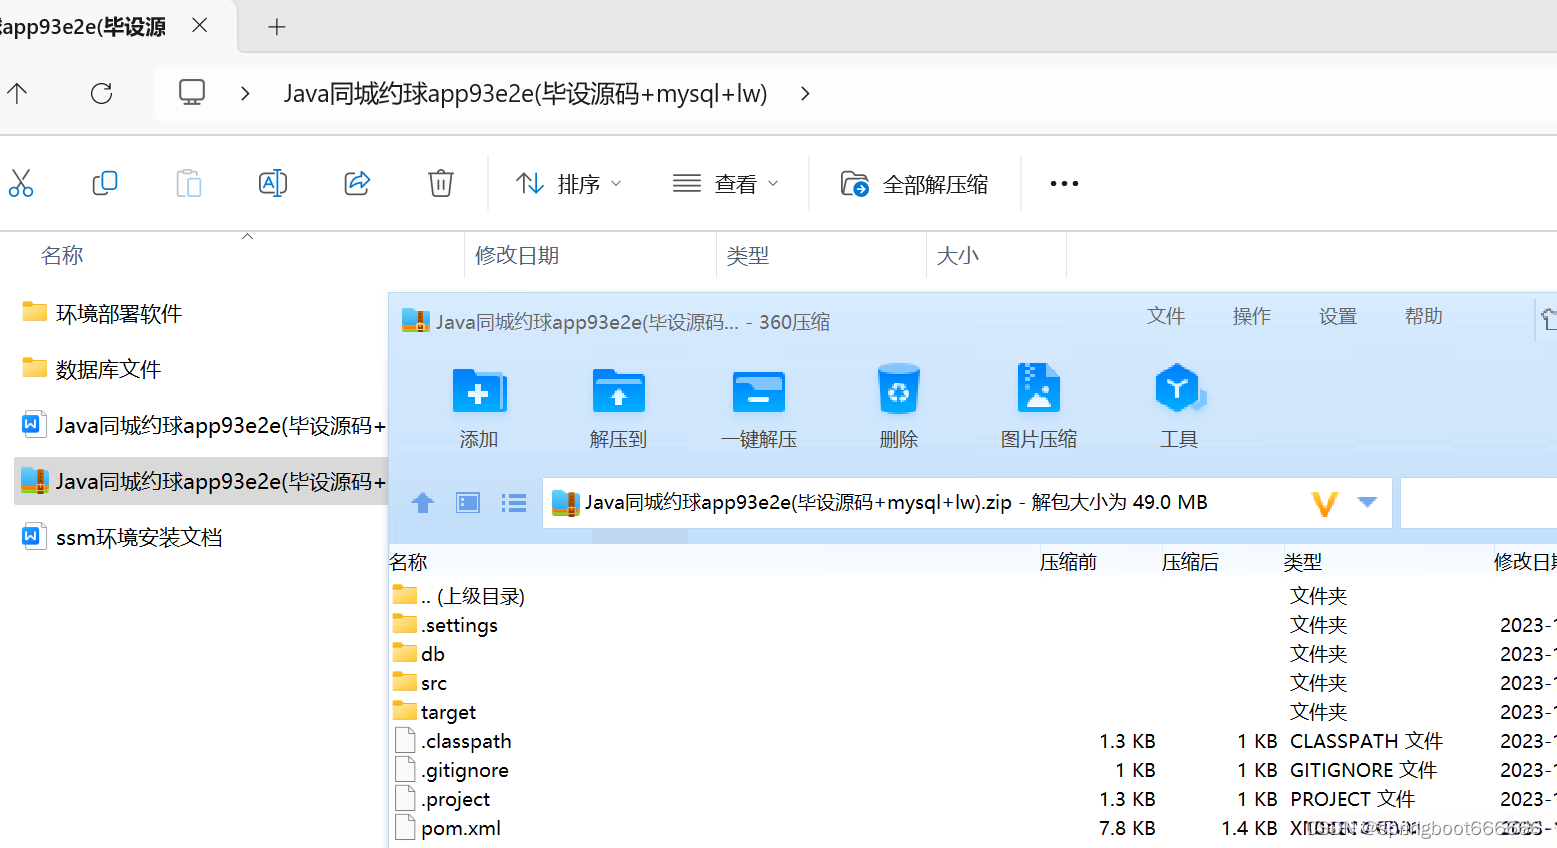Image resolution: width=1557 pixels, height=848 pixels.
Task: Expand the 360压缩 path dropdown arrow
Action: [1368, 502]
